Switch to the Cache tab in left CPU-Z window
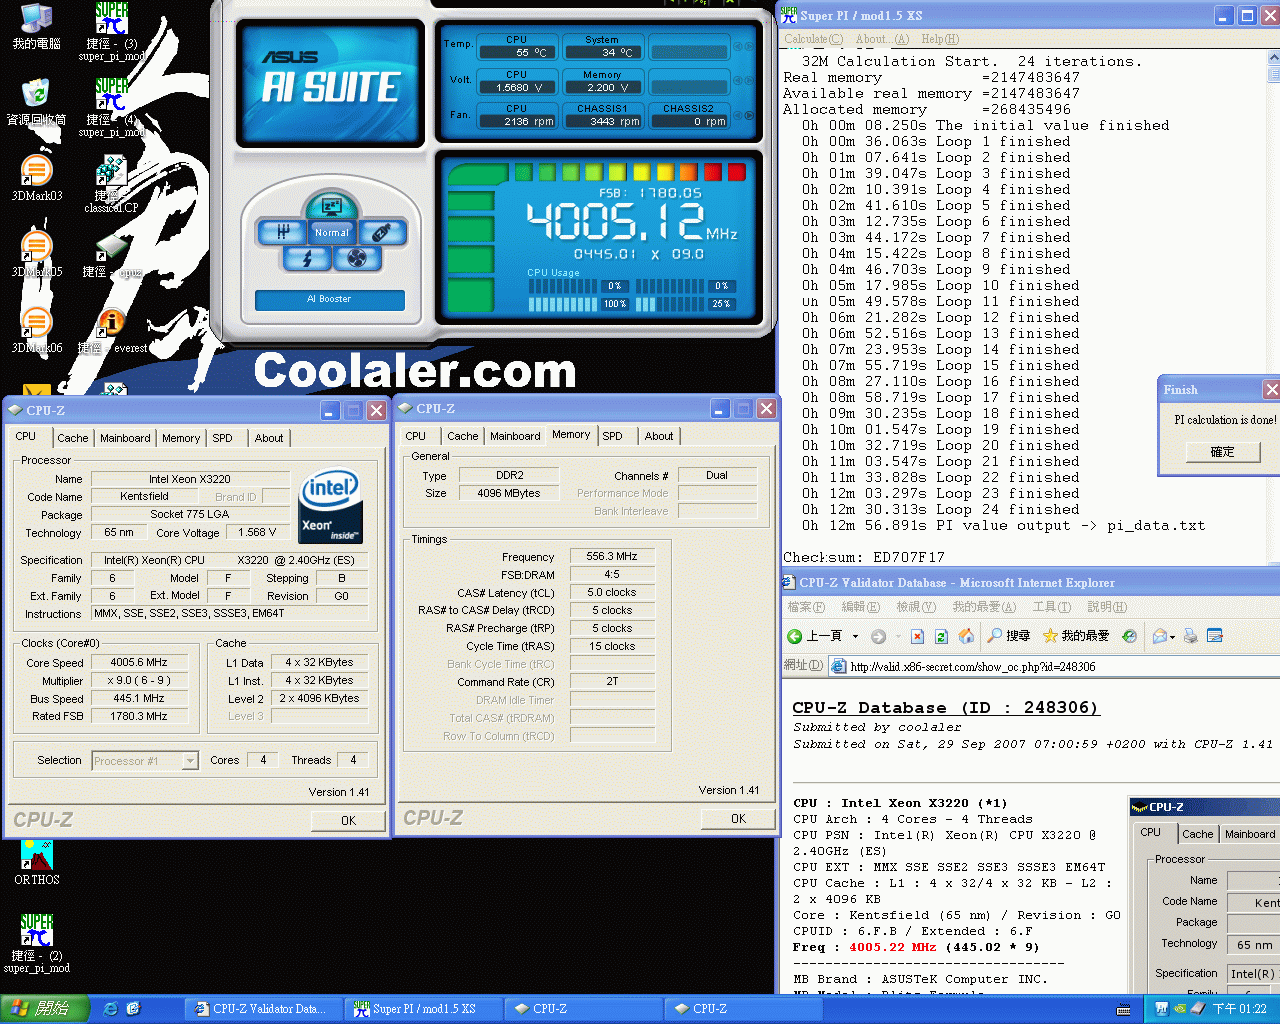 click(72, 438)
